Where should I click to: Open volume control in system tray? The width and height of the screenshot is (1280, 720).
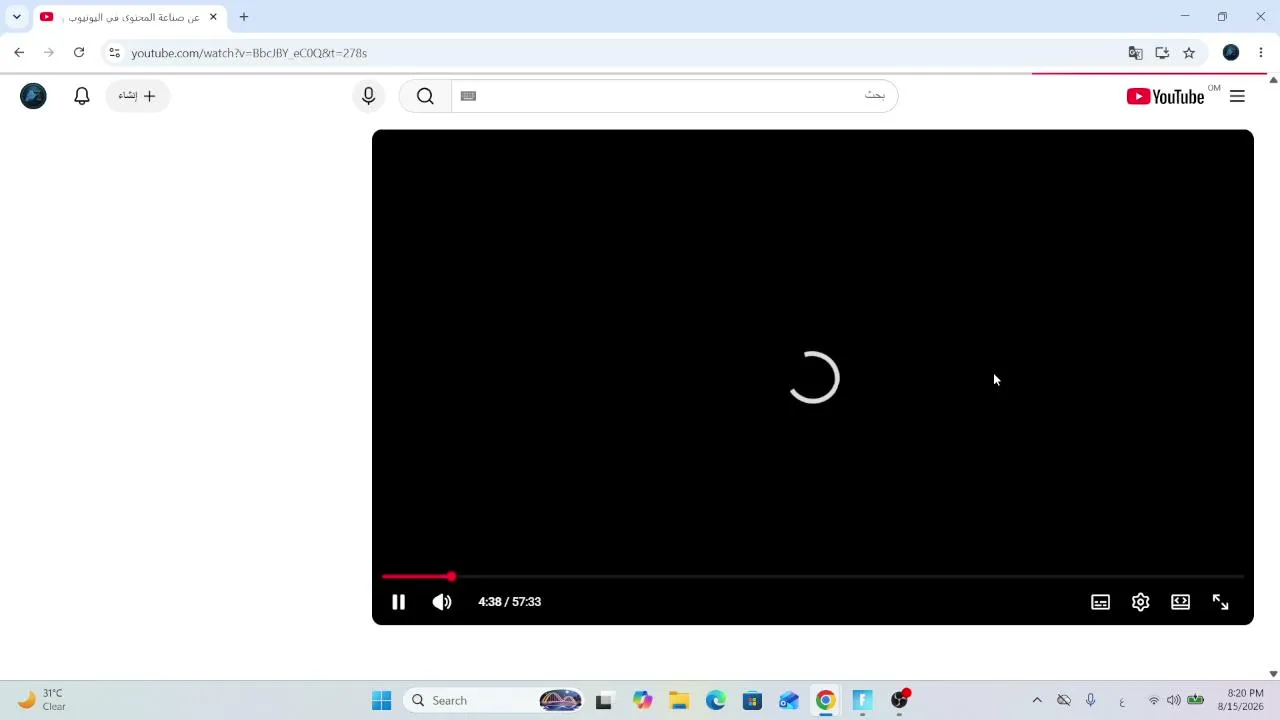pyautogui.click(x=1174, y=701)
